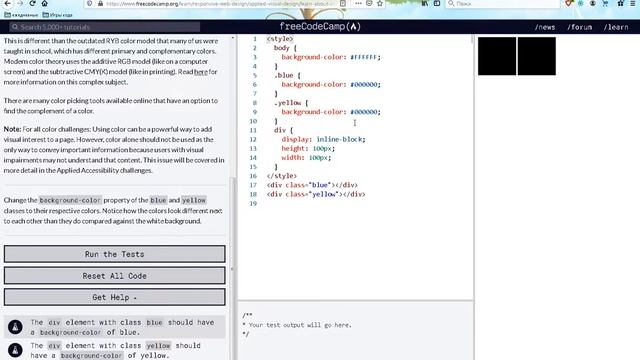Viewport: 640px width, 360px height.
Task: Follow the 'here' link in the description
Action: [201, 72]
